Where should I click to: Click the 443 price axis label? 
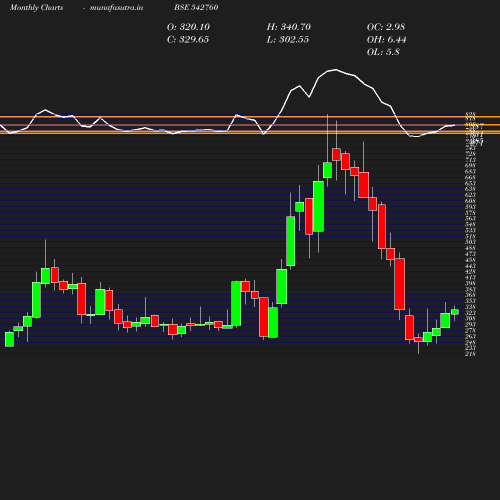point(470,266)
